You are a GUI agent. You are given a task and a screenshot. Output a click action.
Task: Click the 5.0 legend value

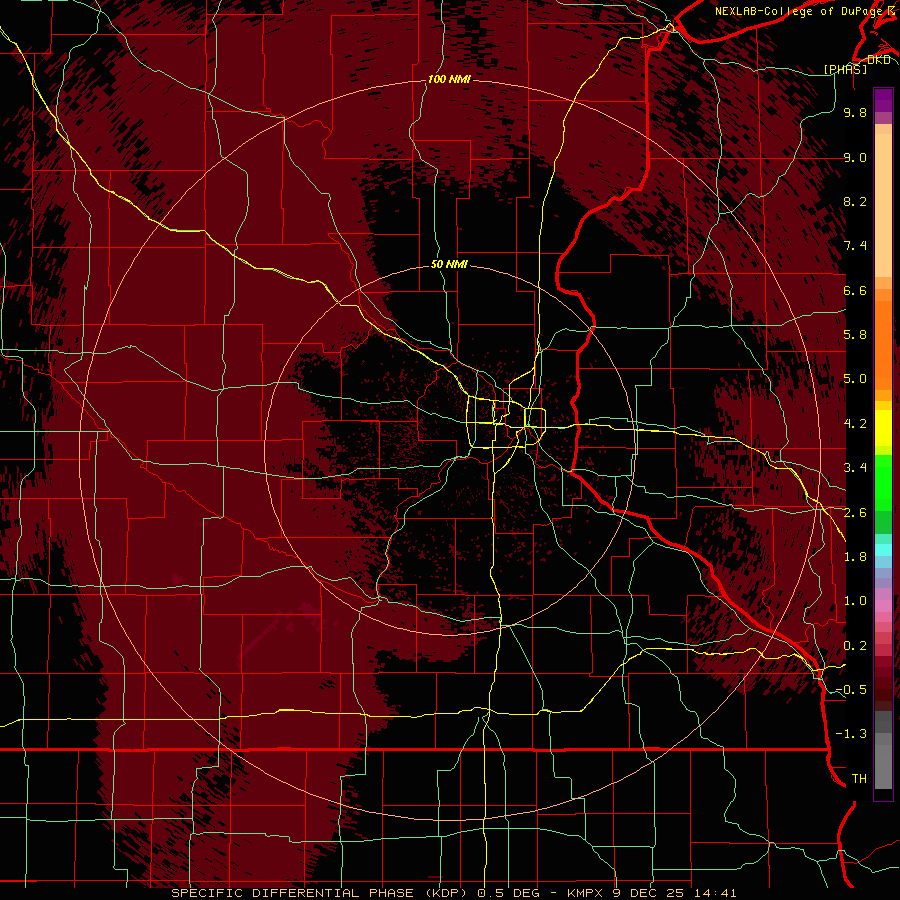coord(855,379)
